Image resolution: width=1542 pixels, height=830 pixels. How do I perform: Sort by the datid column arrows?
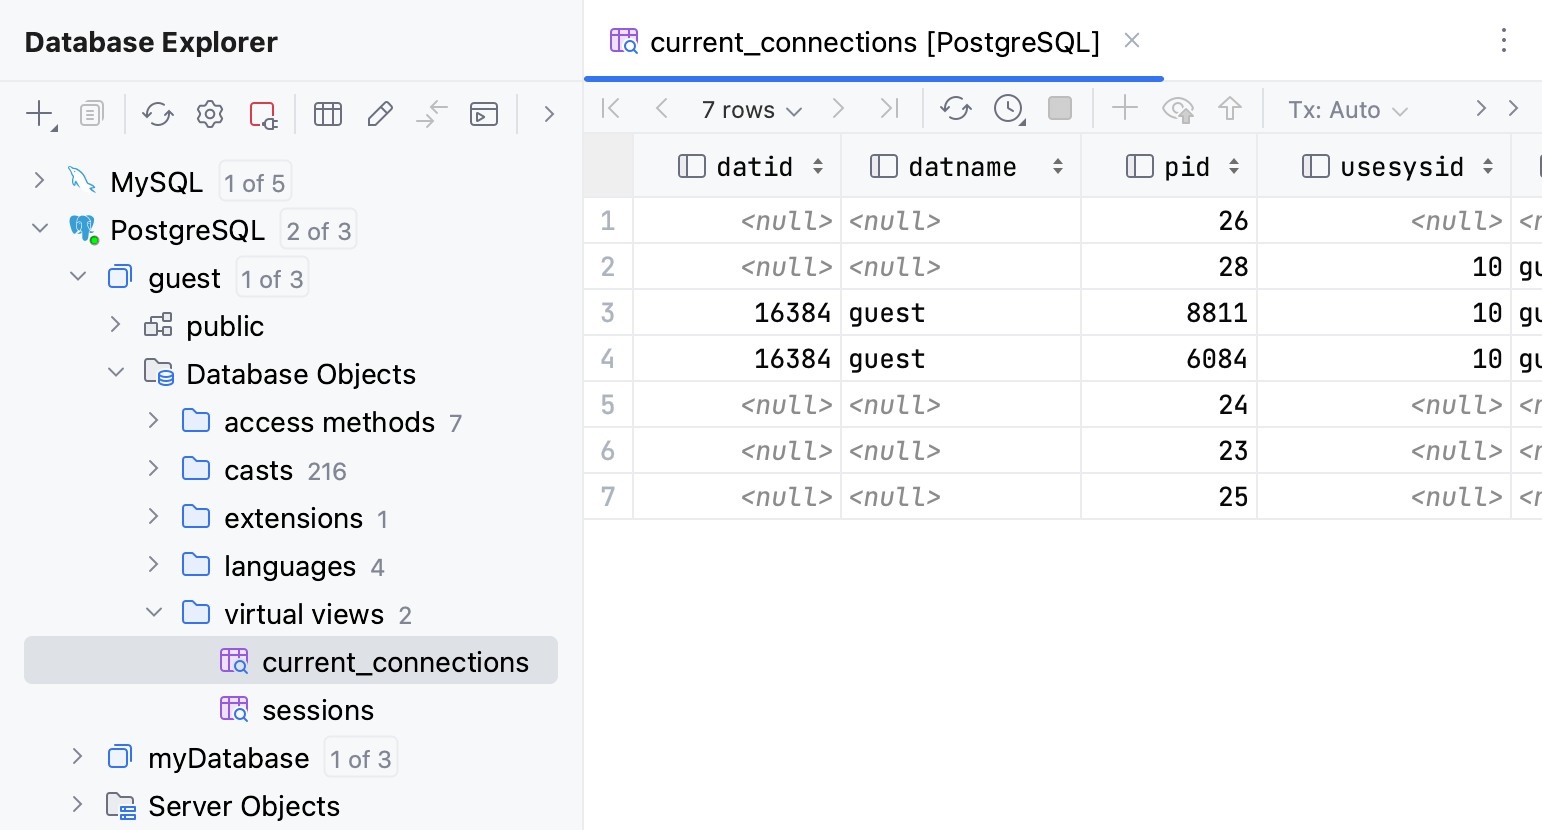[818, 166]
